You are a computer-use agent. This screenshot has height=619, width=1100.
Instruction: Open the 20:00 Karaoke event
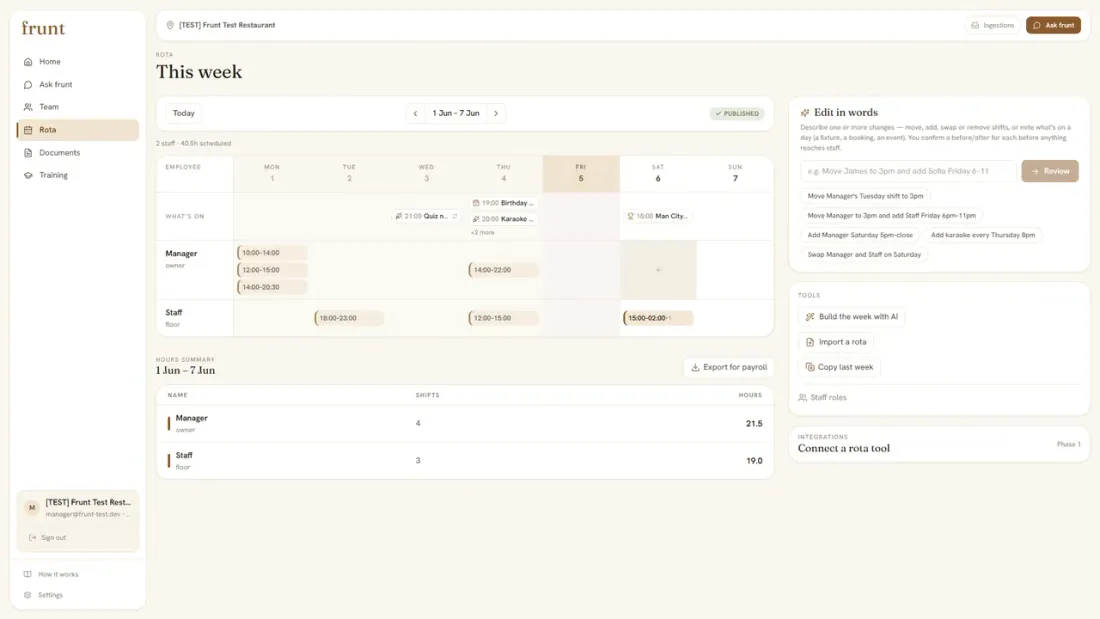504,219
